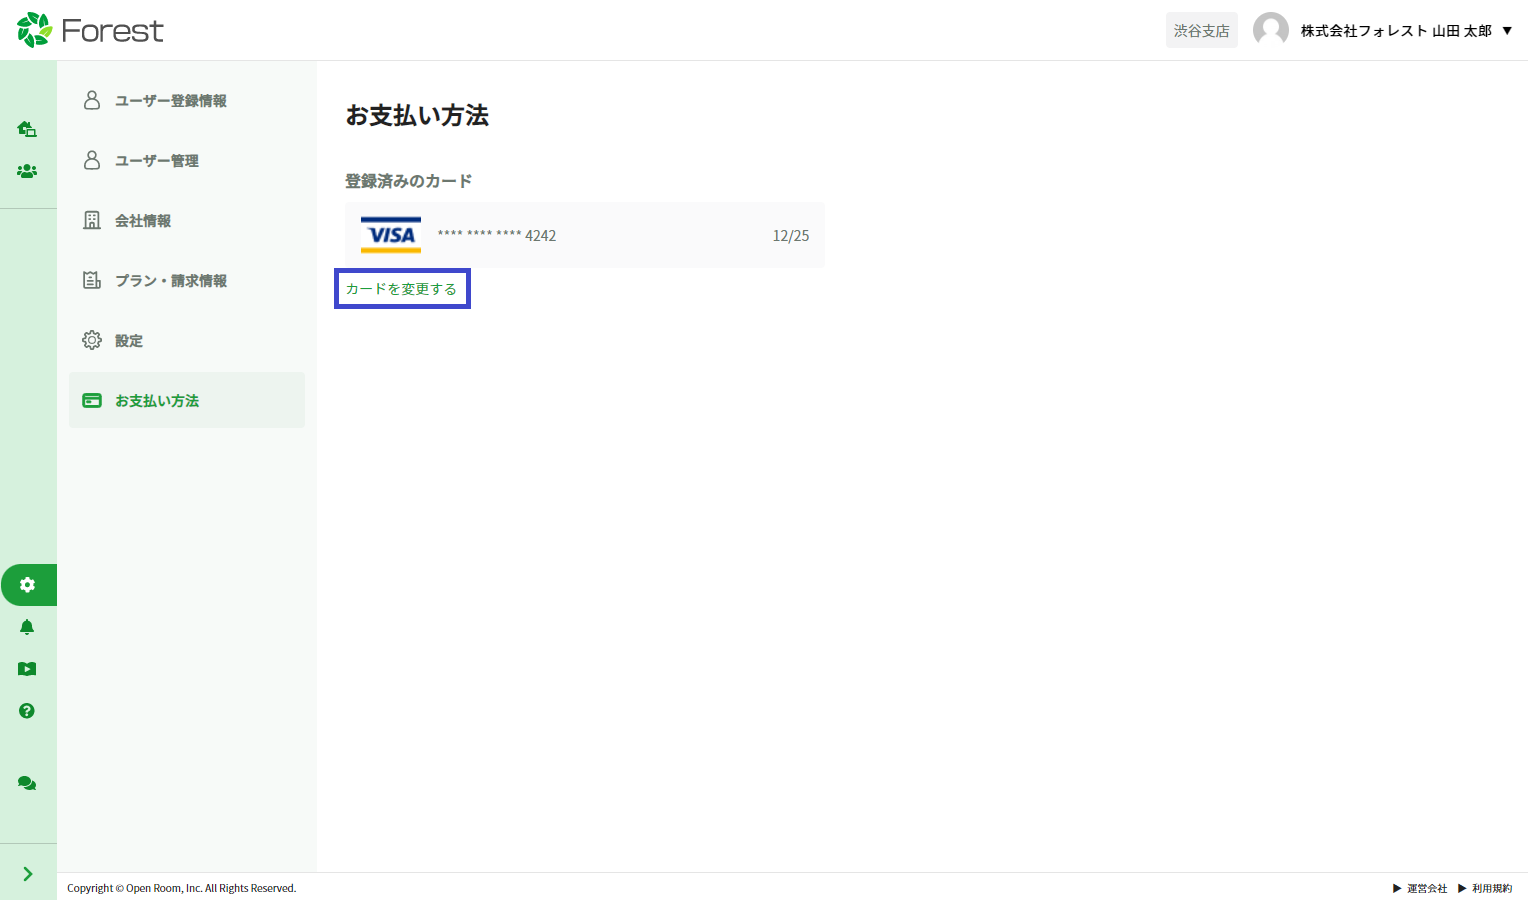Open 会社情報 in the settings menu
This screenshot has height=900, width=1528.
tap(142, 221)
